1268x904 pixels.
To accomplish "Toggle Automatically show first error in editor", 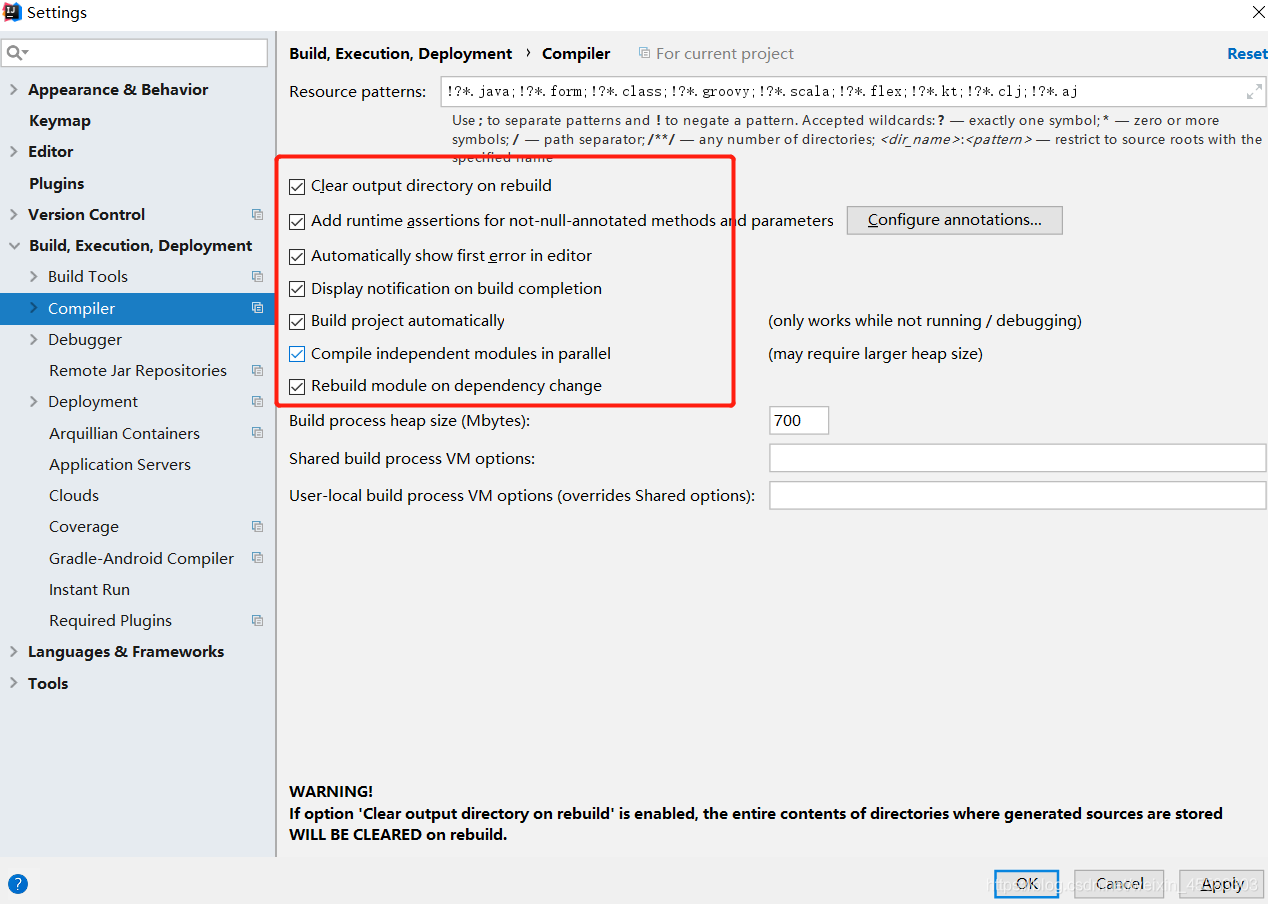I will coord(297,256).
